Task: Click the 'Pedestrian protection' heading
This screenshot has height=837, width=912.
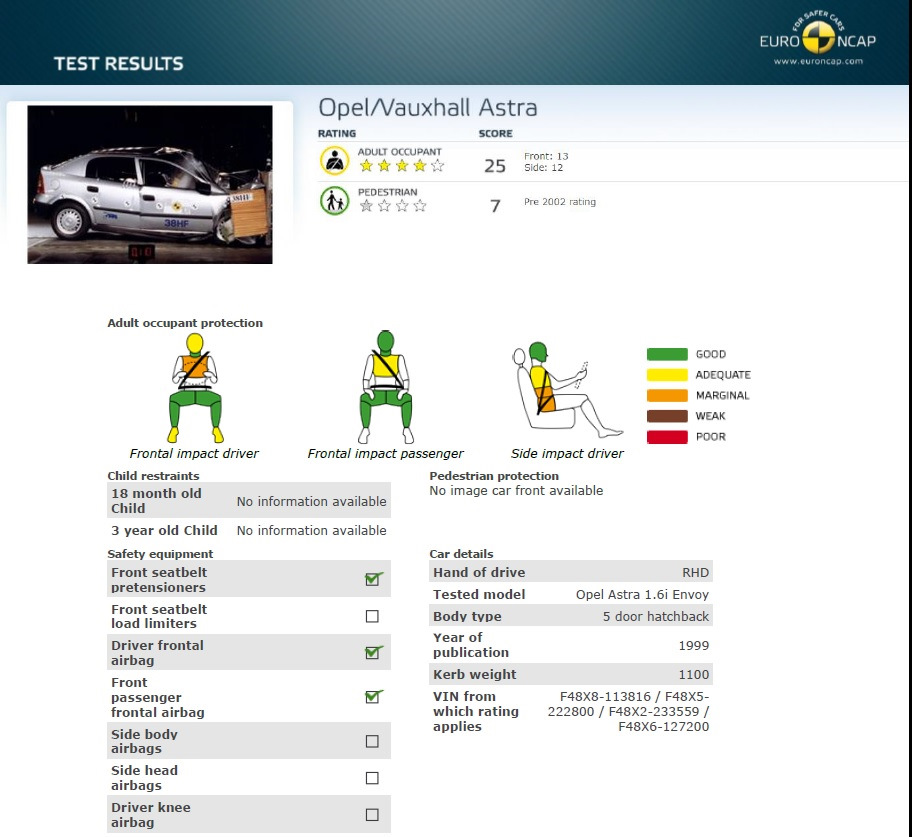Action: 494,476
